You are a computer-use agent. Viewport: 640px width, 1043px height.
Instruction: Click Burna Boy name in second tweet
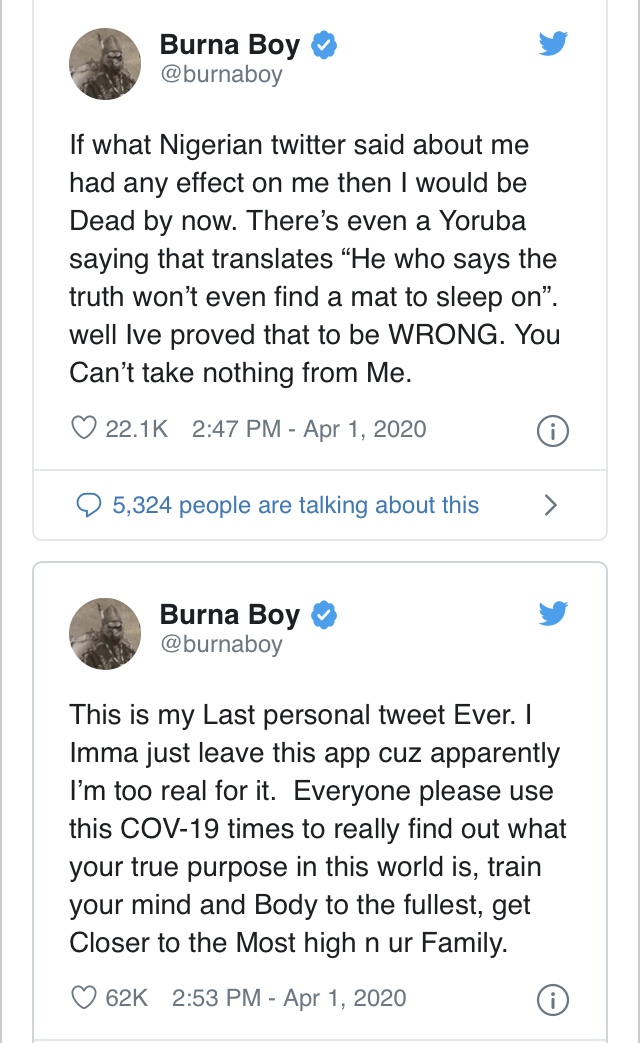(229, 615)
